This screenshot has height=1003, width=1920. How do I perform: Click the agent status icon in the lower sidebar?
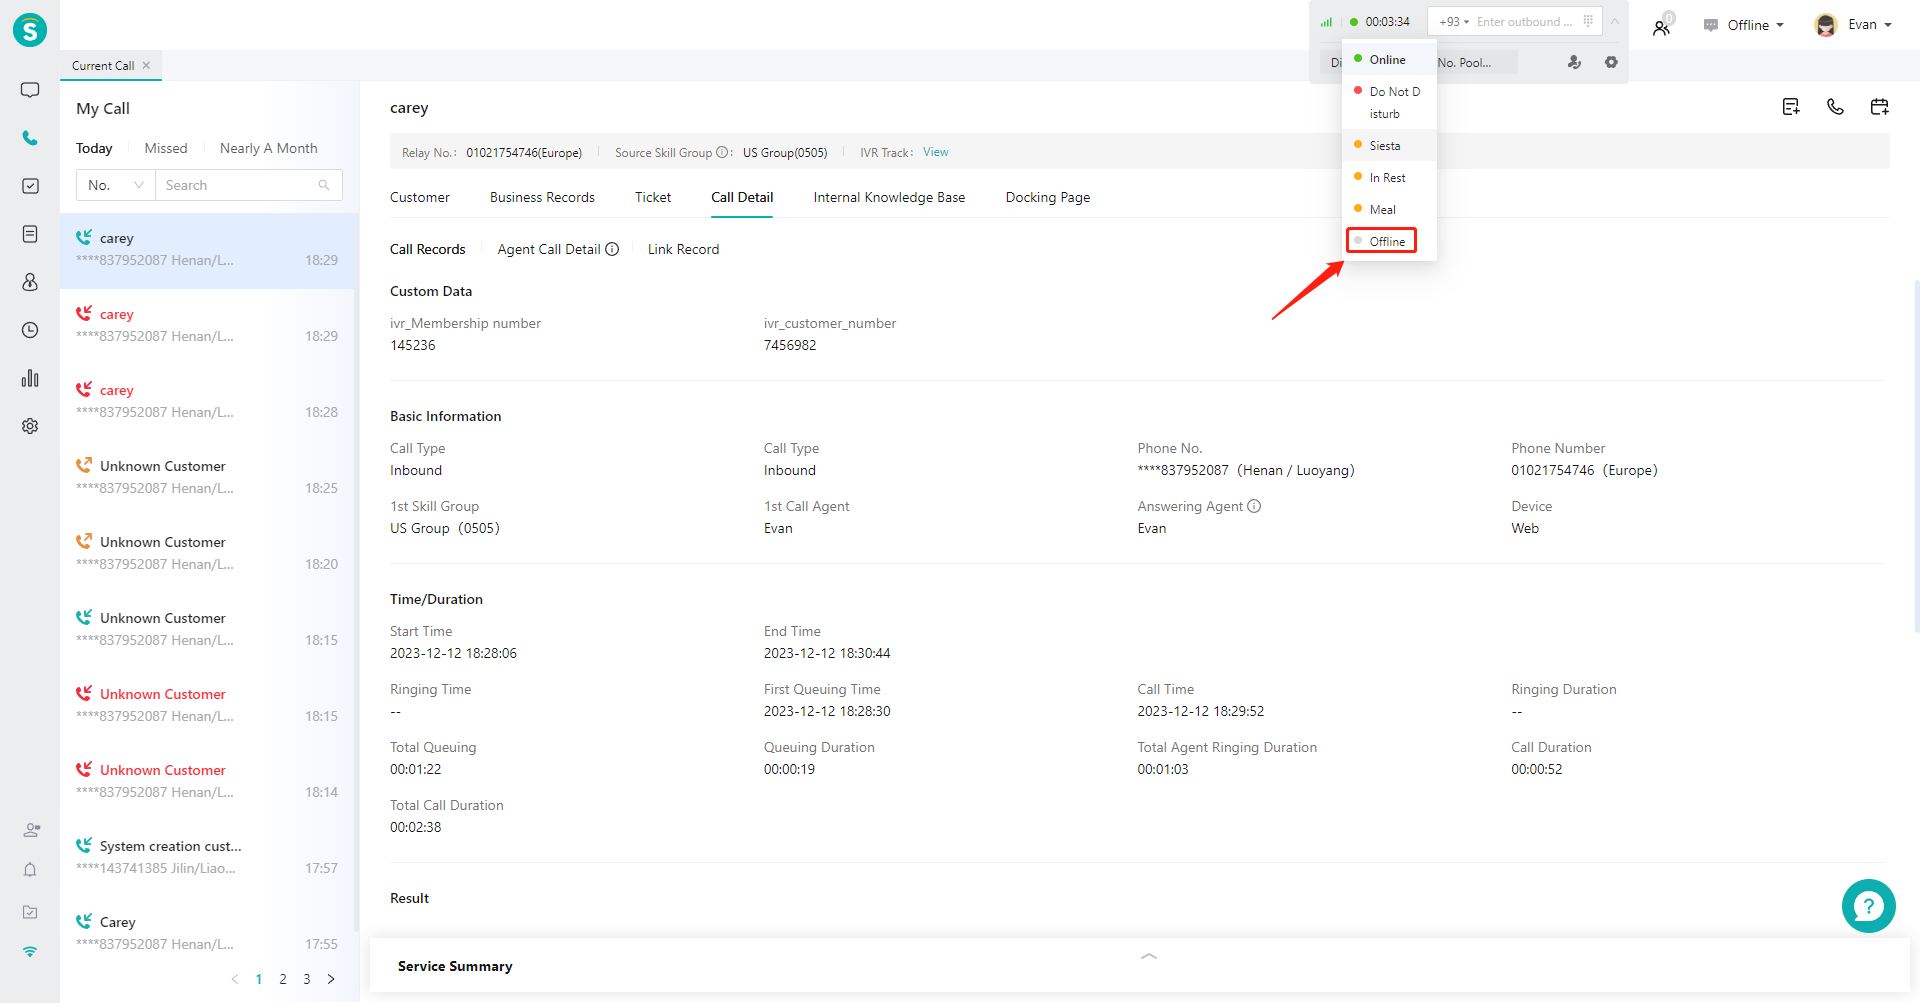[x=31, y=830]
